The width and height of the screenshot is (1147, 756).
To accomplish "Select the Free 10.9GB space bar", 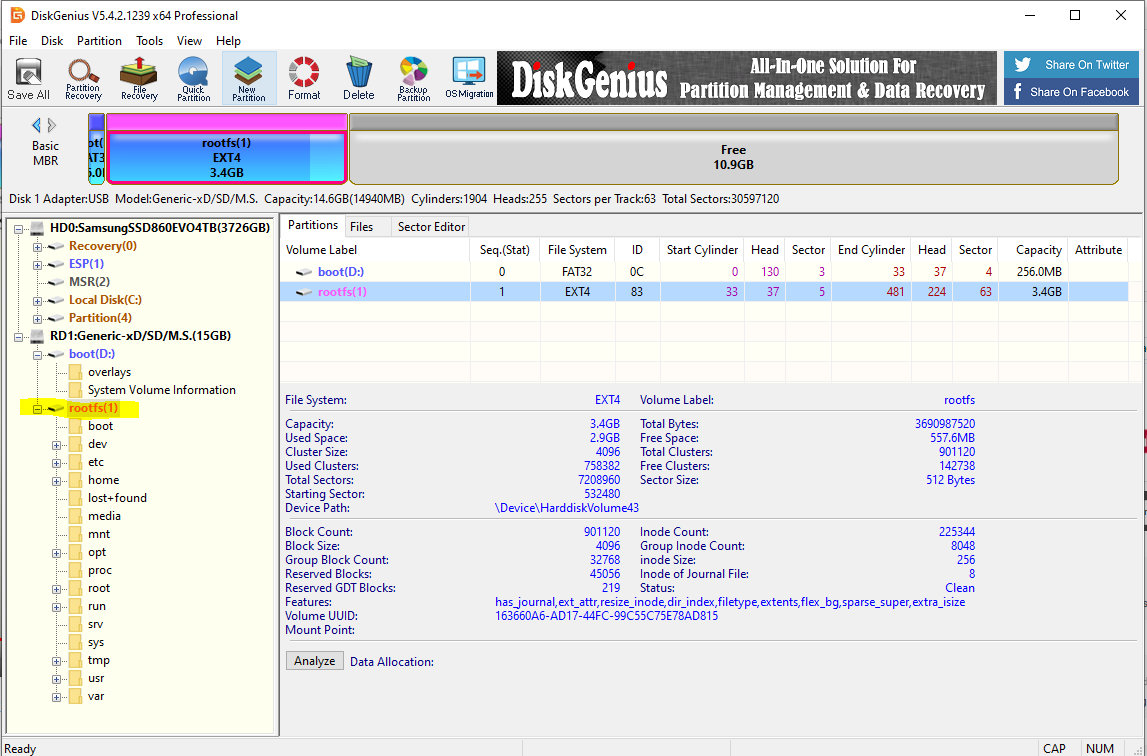I will (733, 157).
